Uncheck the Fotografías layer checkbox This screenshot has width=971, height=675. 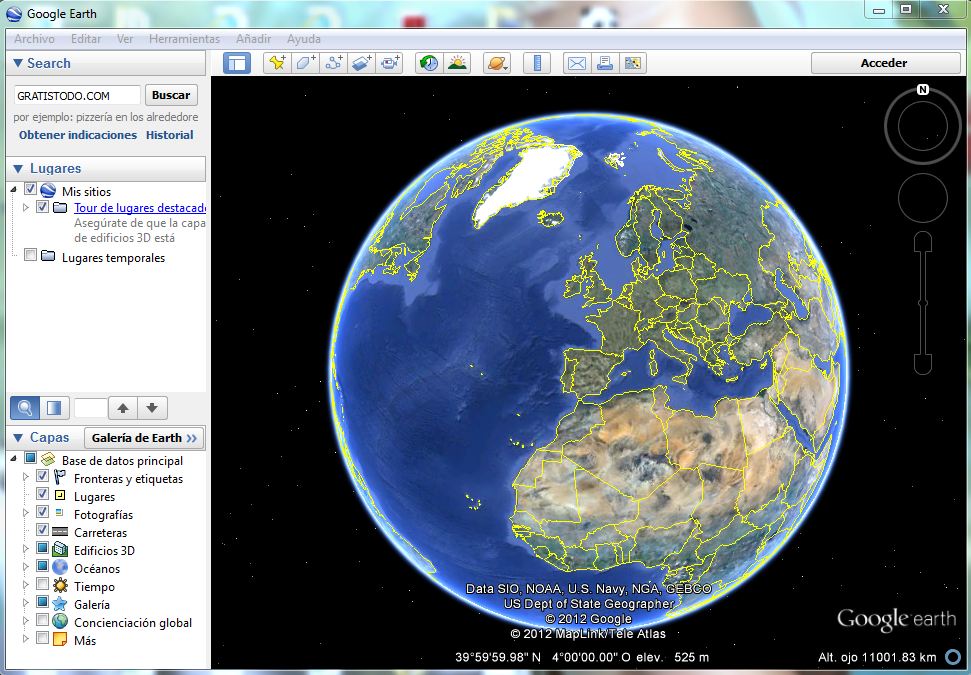coord(42,512)
